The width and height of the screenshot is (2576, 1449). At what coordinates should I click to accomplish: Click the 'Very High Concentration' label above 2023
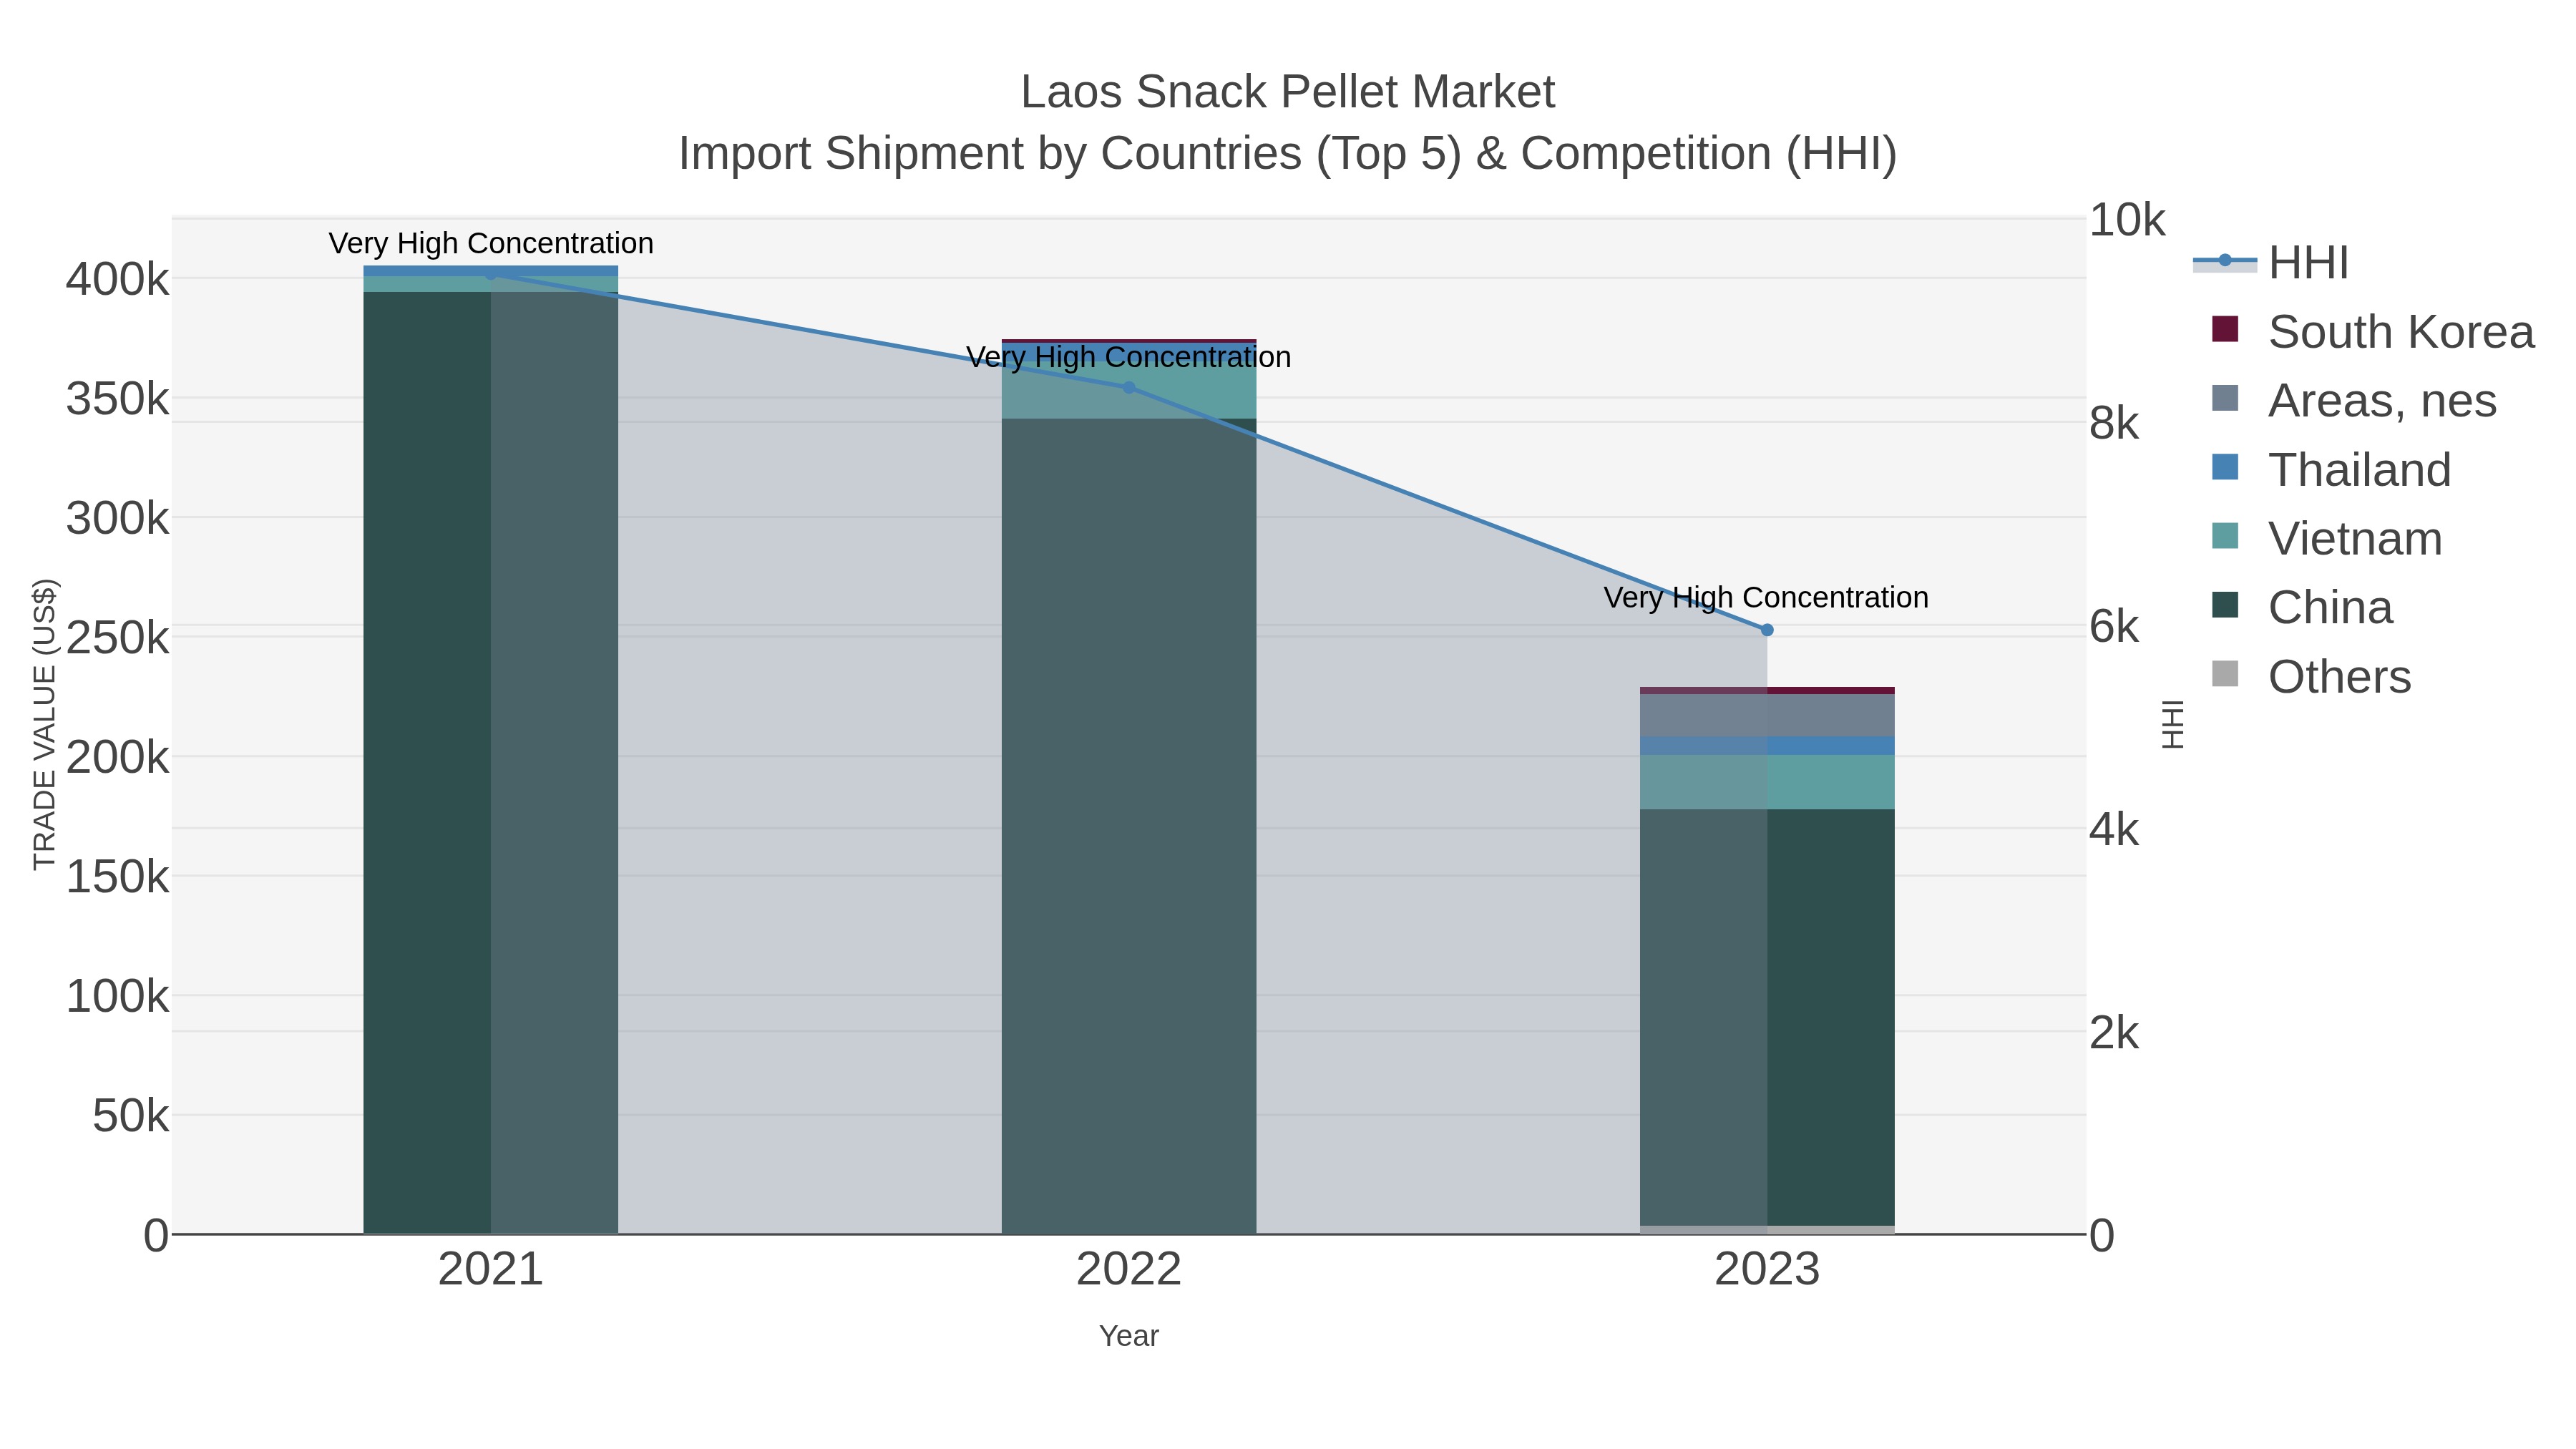(x=1766, y=598)
